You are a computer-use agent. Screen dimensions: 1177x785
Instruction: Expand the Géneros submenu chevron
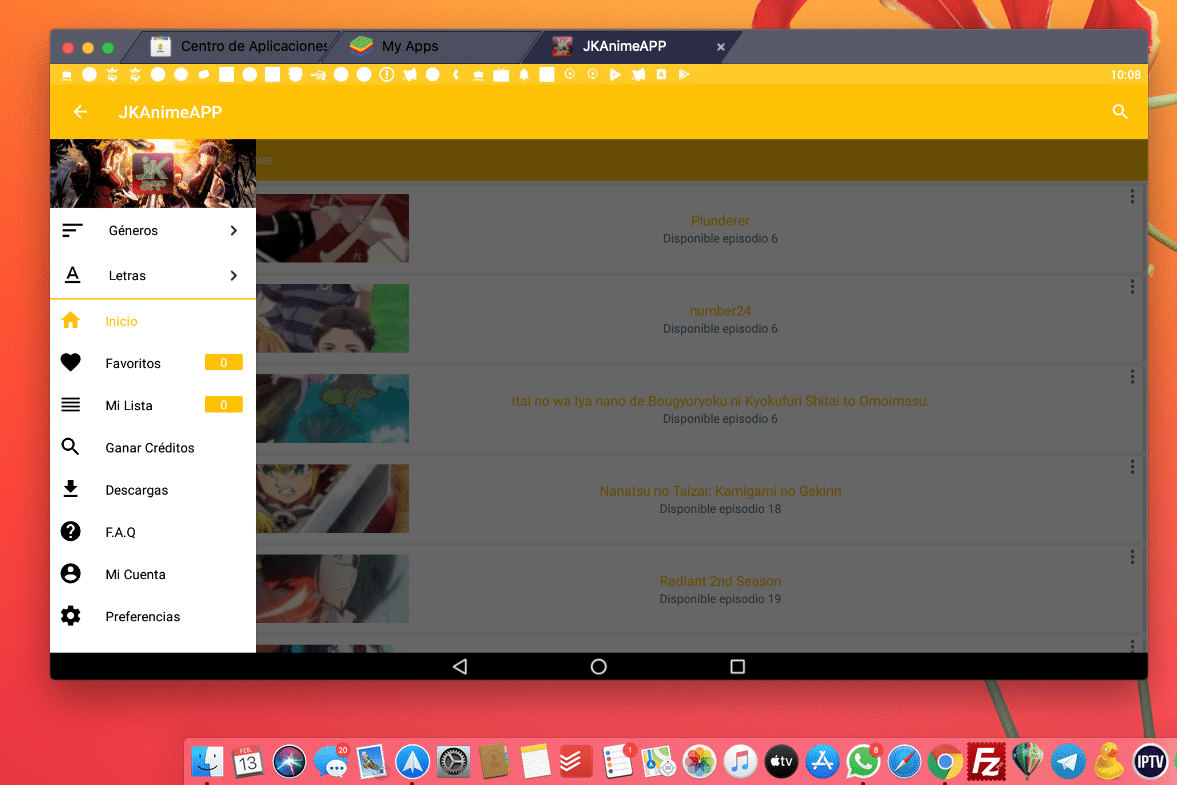(233, 229)
